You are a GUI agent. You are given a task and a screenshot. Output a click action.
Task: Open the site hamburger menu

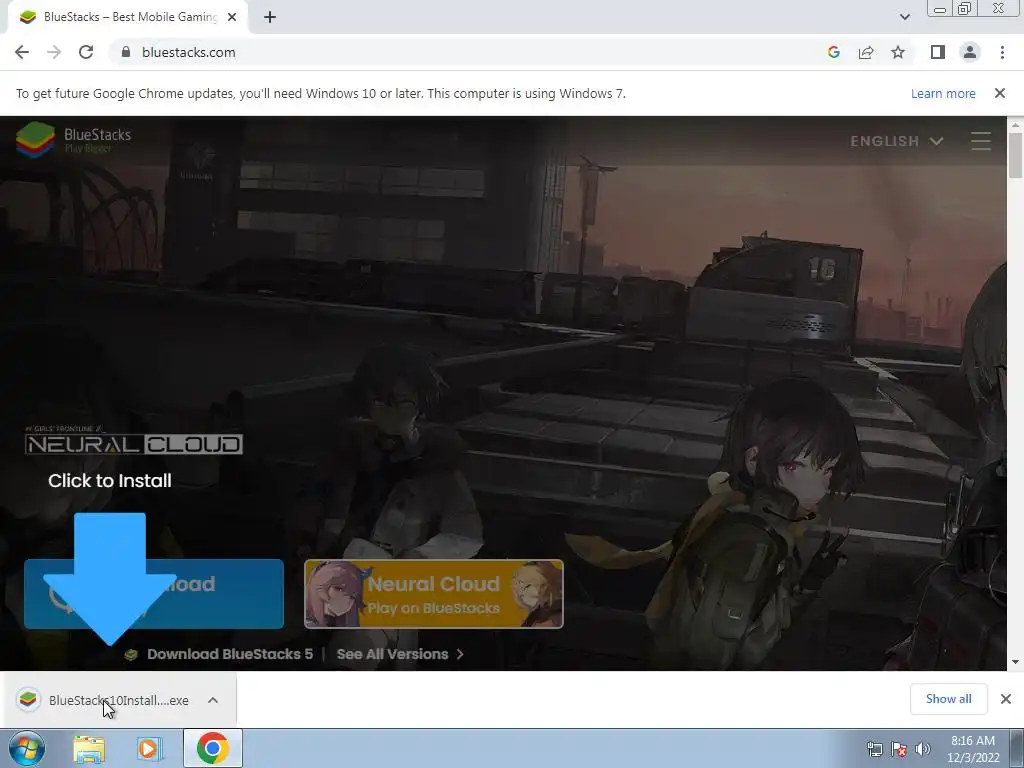[x=981, y=141]
